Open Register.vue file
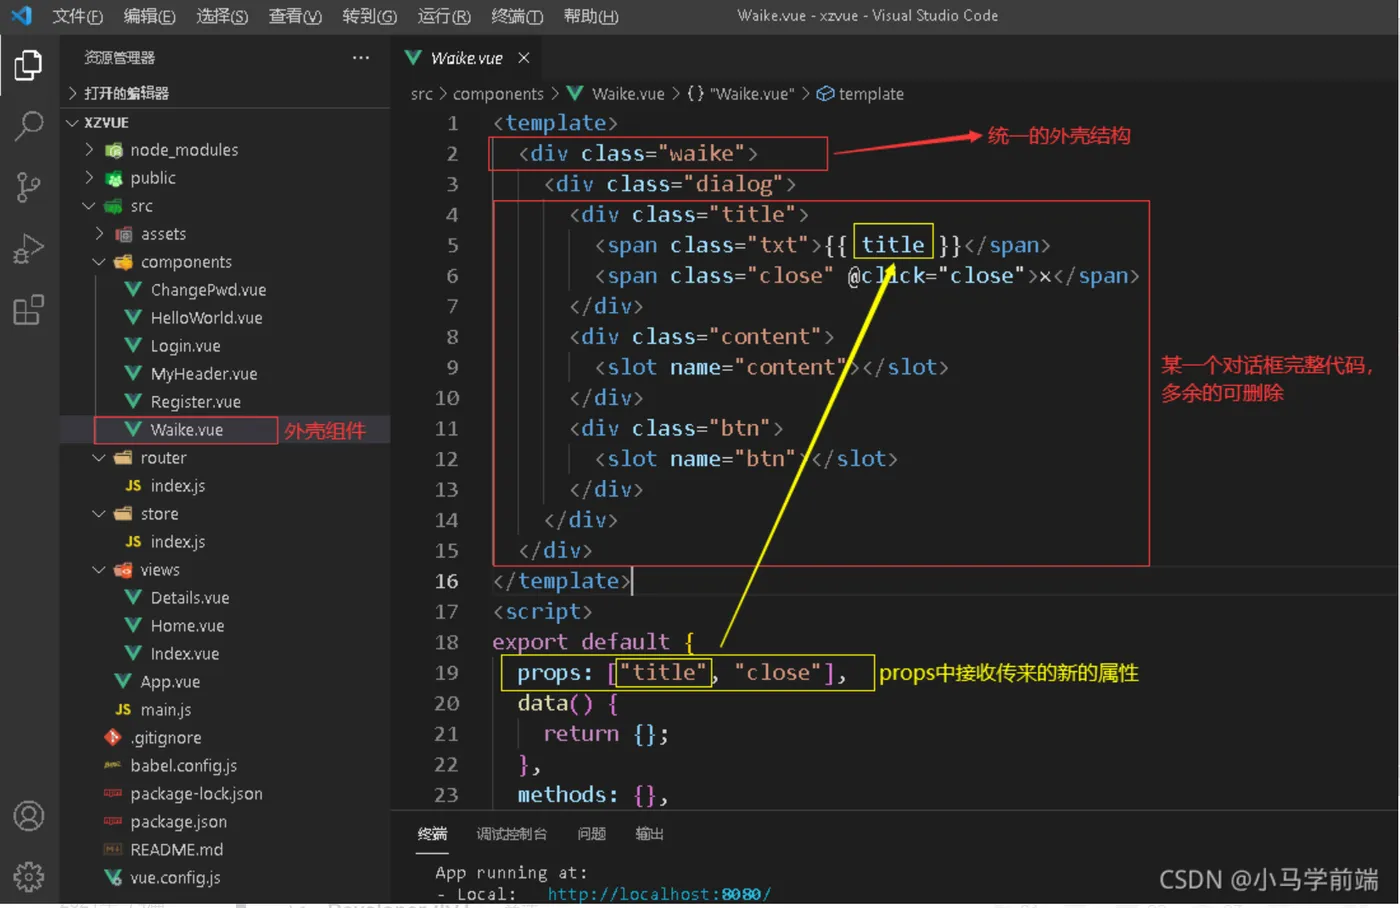 195,401
